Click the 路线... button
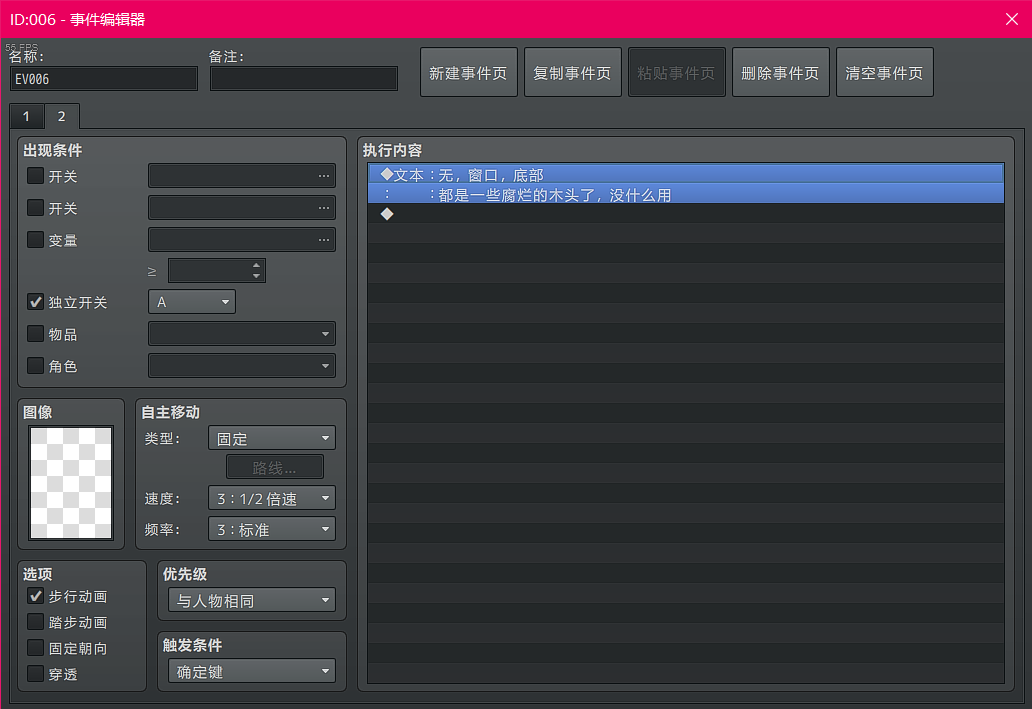This screenshot has height=709, width=1032. tap(274, 467)
